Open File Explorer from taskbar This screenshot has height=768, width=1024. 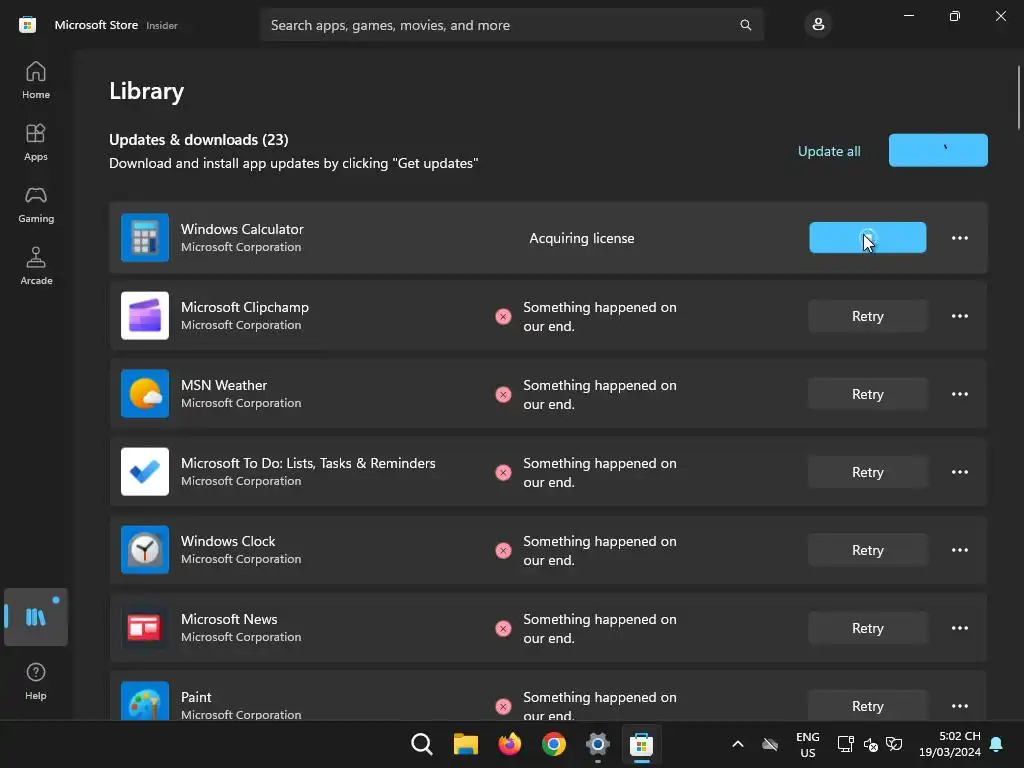(466, 744)
